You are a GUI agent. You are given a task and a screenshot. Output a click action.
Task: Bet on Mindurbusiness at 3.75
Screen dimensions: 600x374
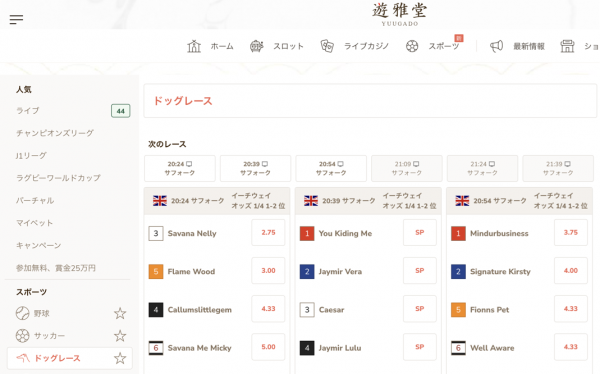pyautogui.click(x=571, y=232)
